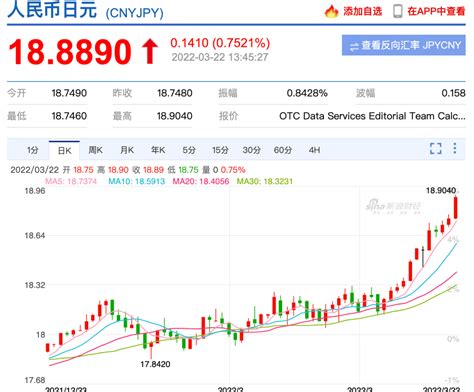
Task: Click the 最低 value 18.7460
Action: [x=69, y=116]
